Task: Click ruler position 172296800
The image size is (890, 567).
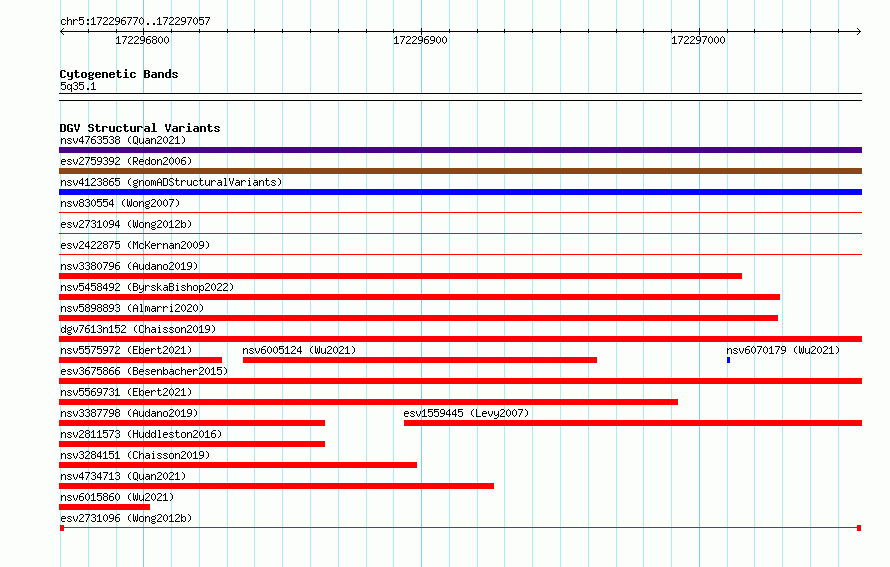Action: [142, 40]
